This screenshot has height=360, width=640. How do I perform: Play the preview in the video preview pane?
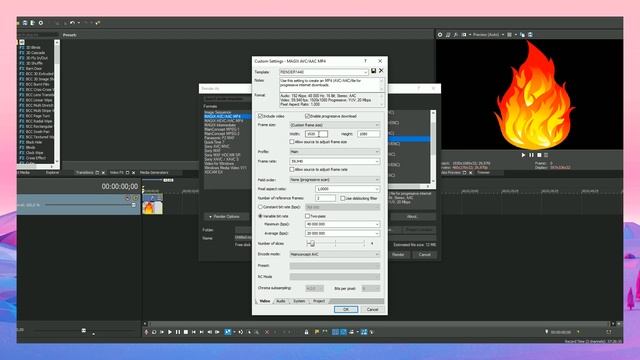point(523,155)
